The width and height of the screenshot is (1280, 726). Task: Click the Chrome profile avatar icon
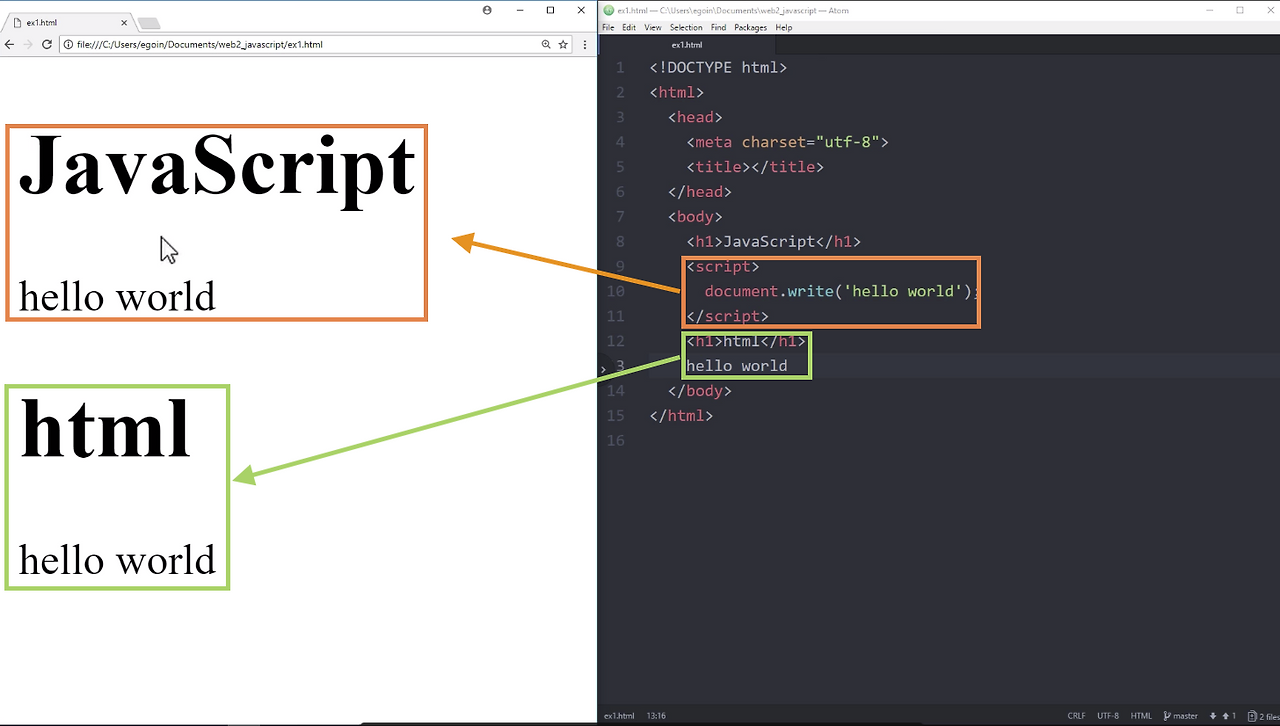tap(487, 10)
